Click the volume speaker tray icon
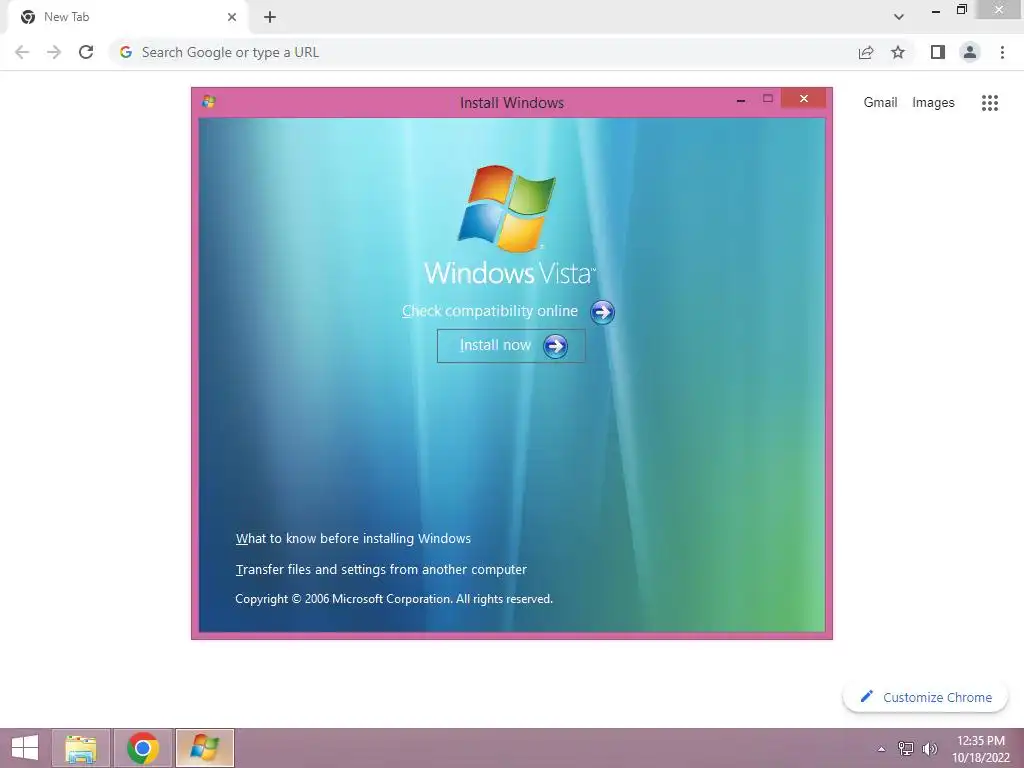 click(x=929, y=748)
